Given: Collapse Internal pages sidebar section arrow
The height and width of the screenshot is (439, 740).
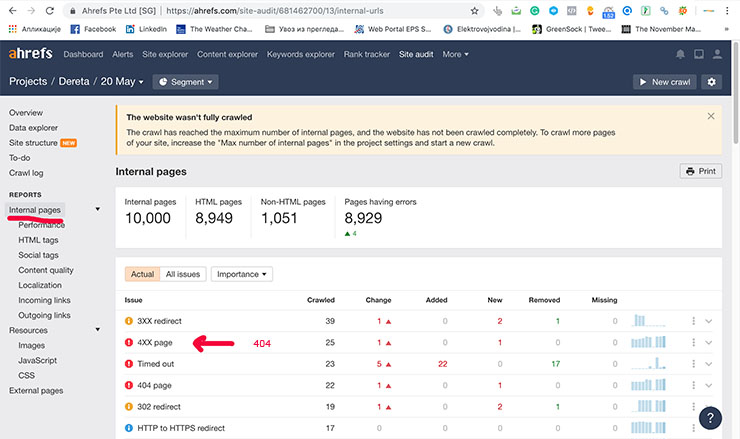Looking at the screenshot, I should (98, 209).
